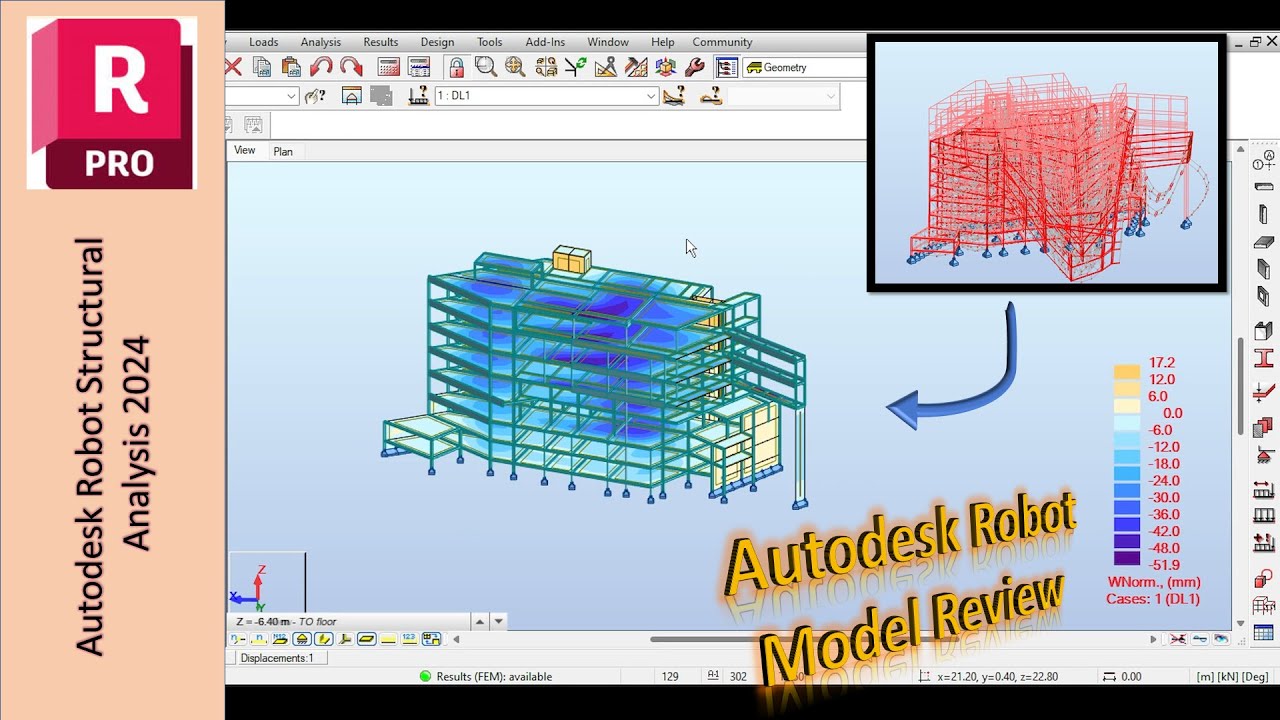Viewport: 1280px width, 720px height.
Task: Open the Tools menu
Action: 490,42
